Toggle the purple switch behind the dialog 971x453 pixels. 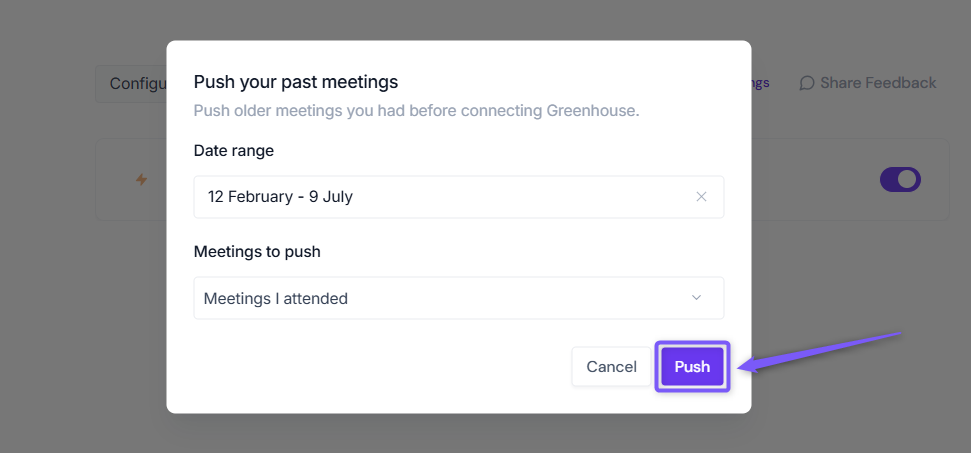[900, 179]
